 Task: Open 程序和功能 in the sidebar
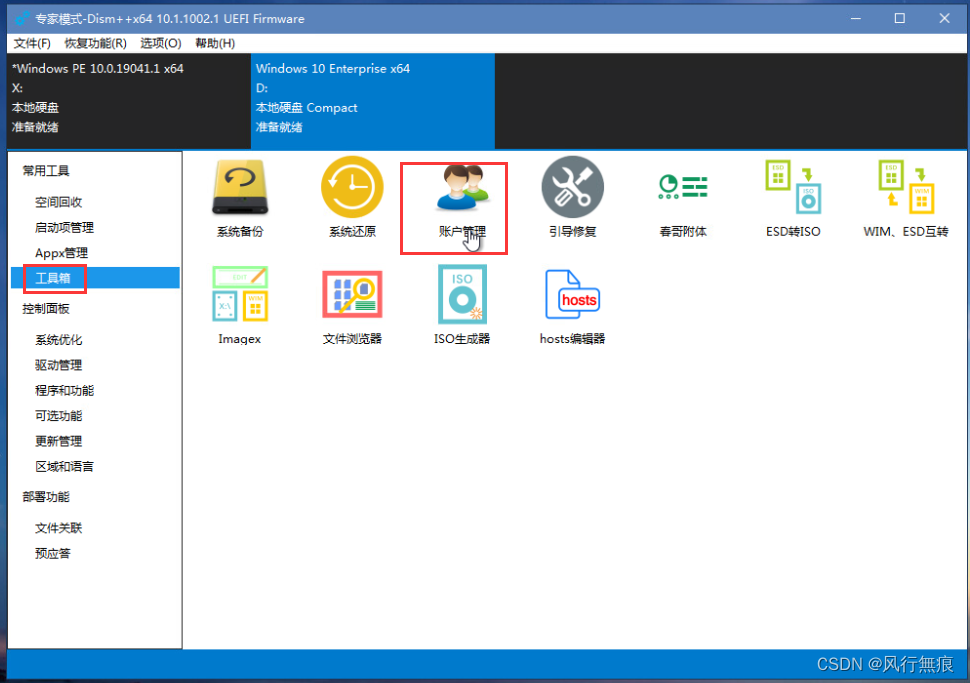64,390
